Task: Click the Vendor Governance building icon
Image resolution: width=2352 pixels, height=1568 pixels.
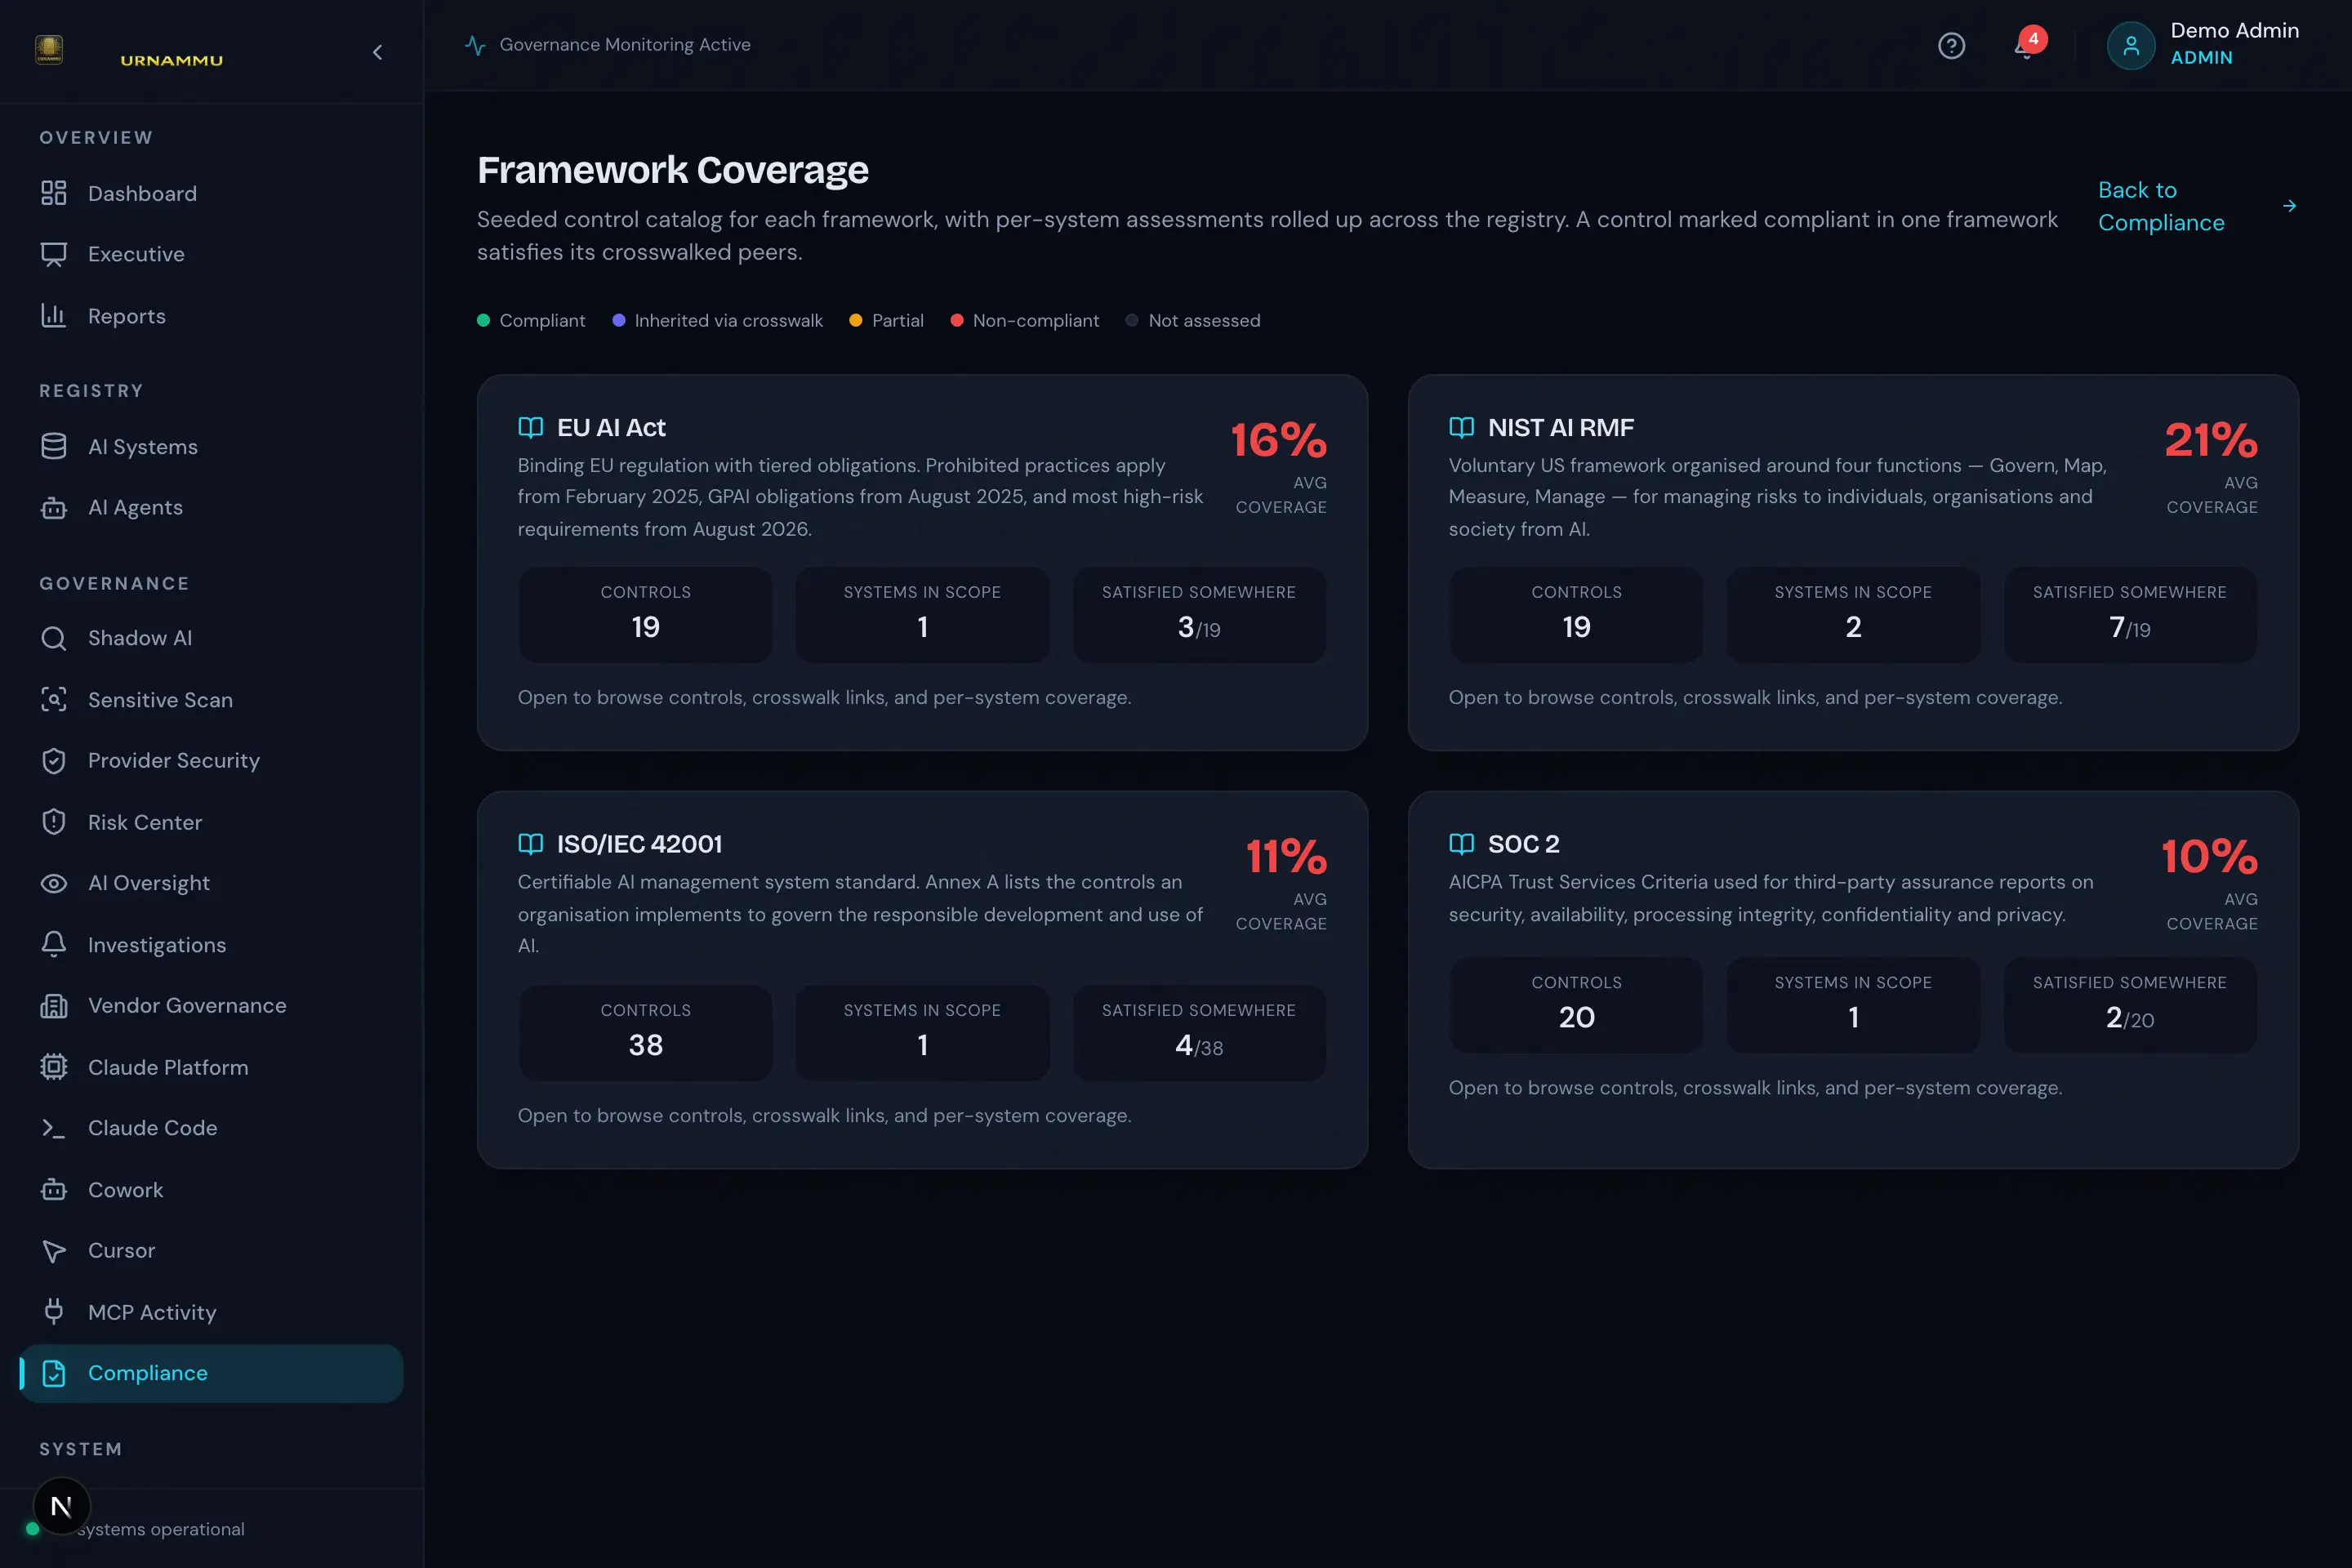Action: [54, 1006]
